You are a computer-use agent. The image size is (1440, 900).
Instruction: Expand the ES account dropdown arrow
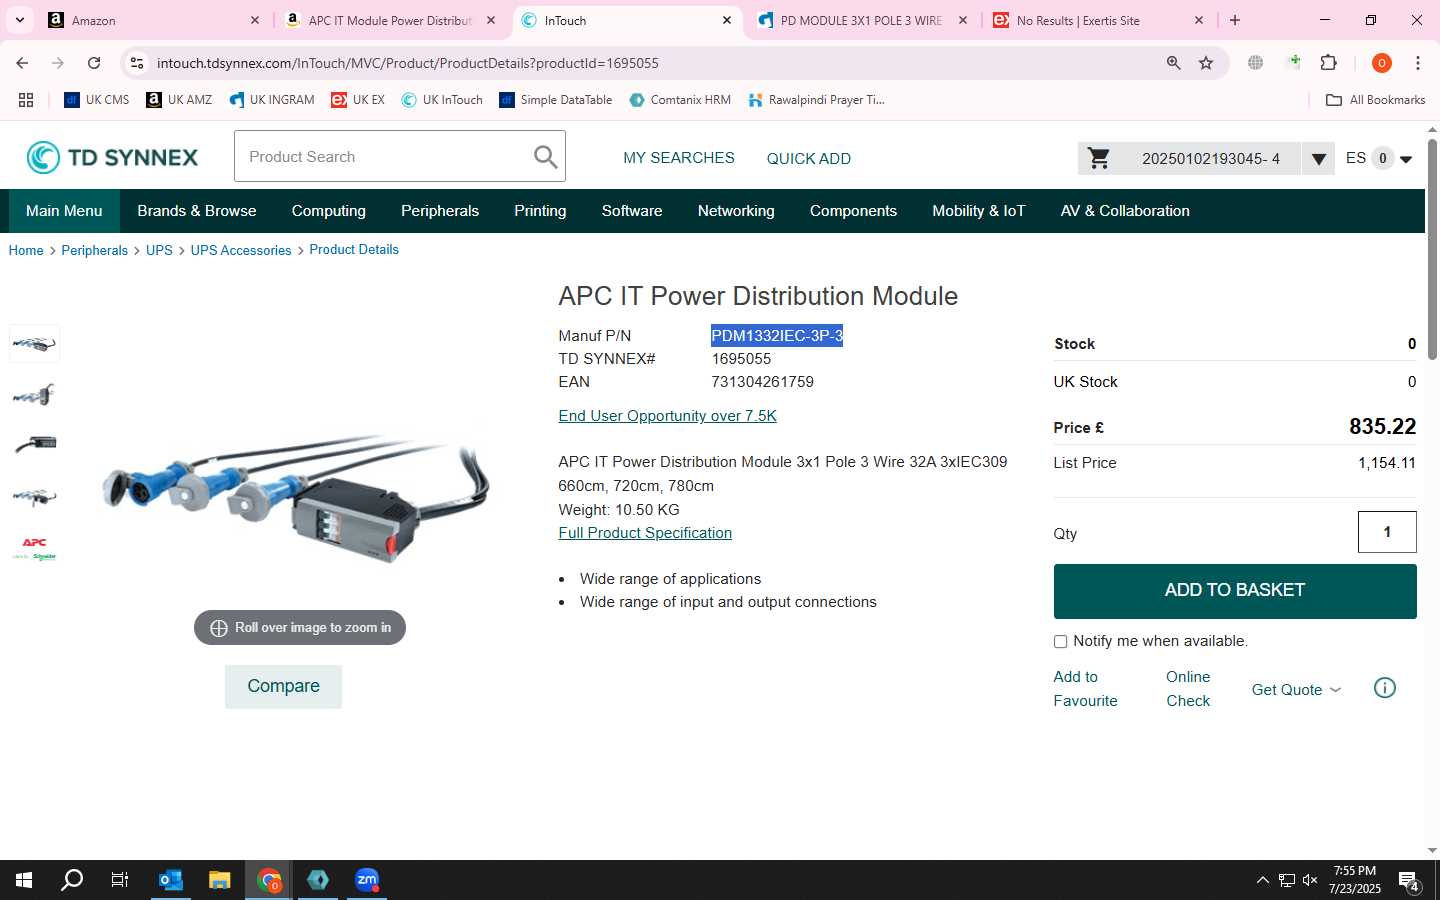(x=1406, y=159)
